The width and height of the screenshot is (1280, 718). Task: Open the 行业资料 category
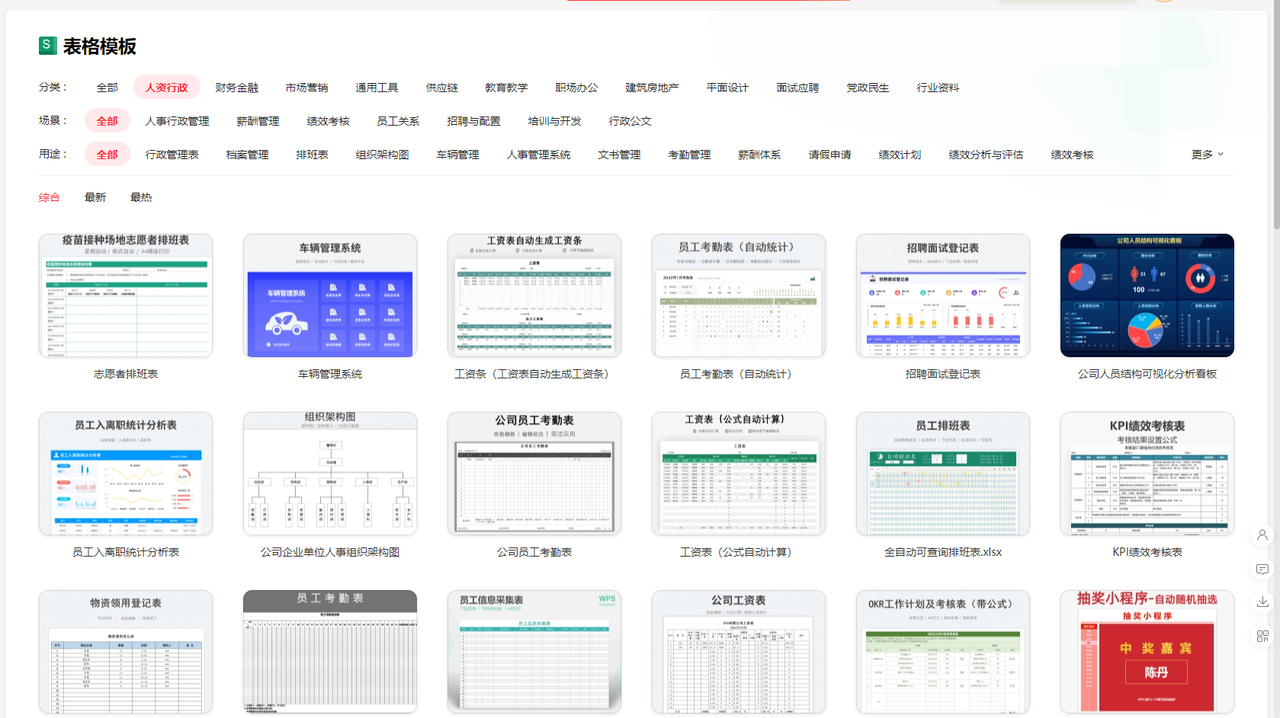[x=938, y=88]
